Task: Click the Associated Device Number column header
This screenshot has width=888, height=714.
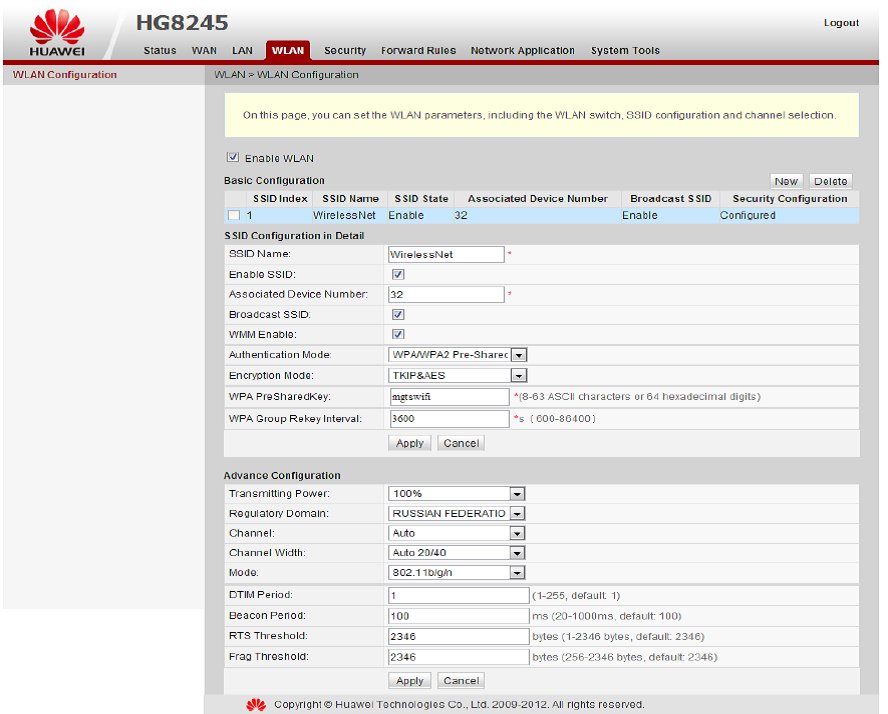Action: pos(537,199)
